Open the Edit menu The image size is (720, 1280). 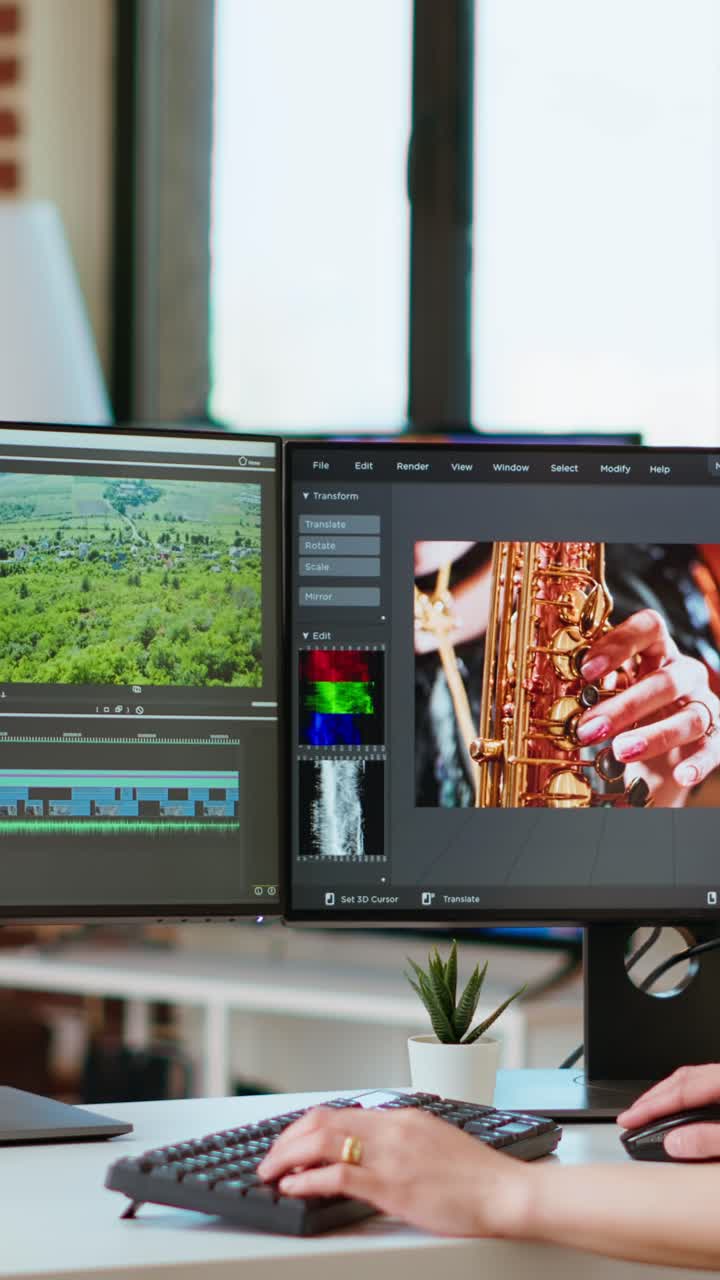363,466
